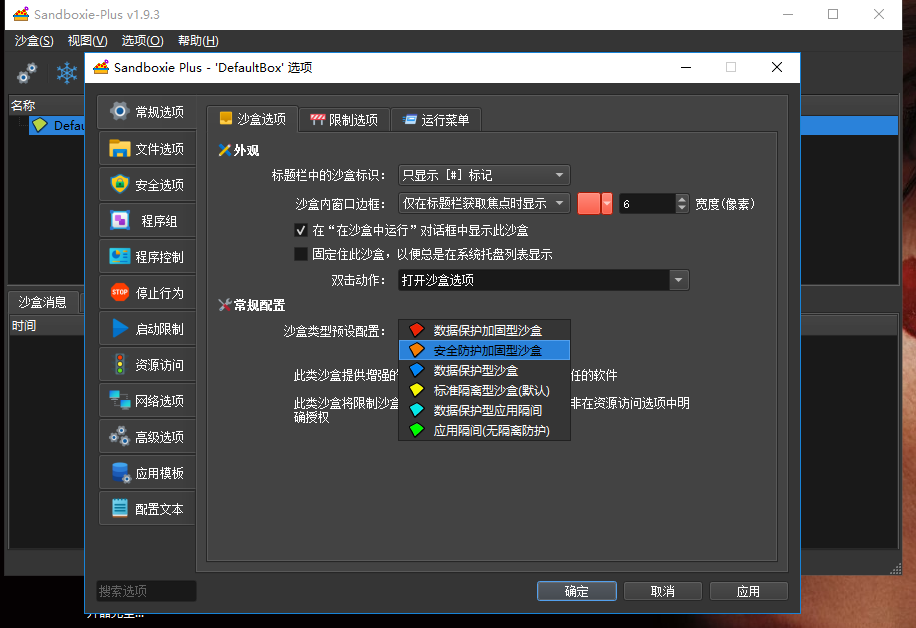
Task: Enable 固定住此沙盒 tray list checkbox
Action: (x=301, y=254)
